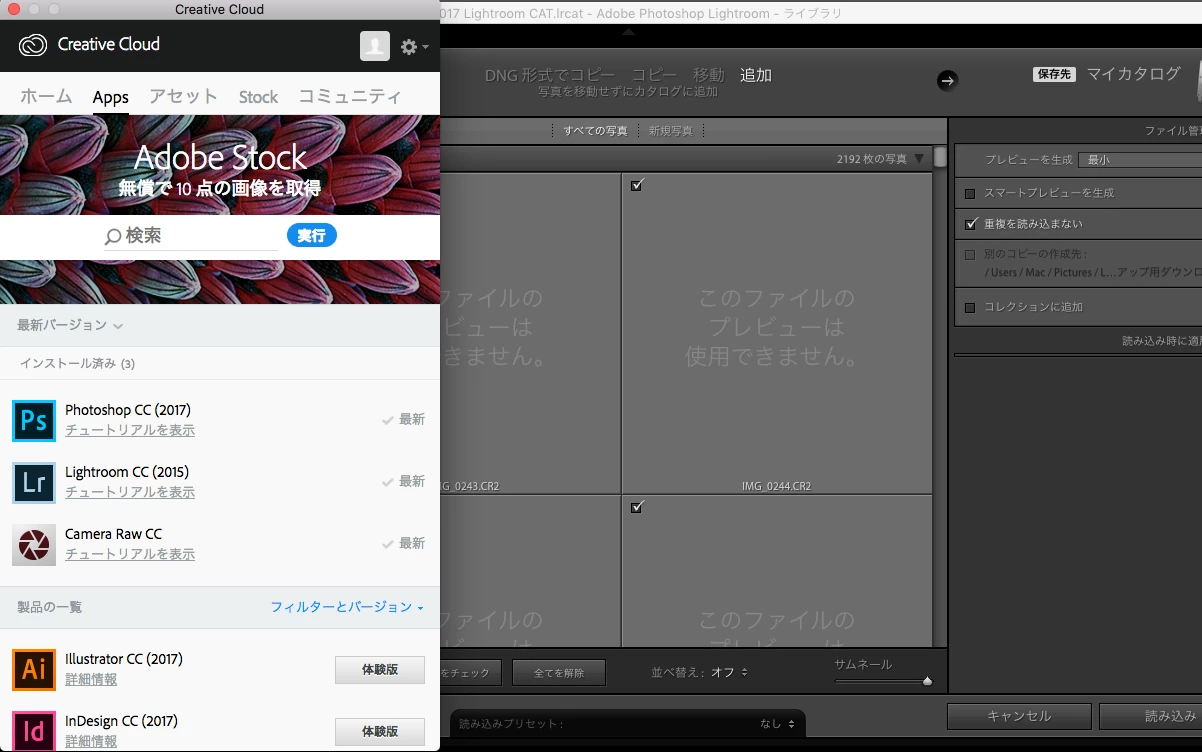Click the blue 実行 button
Viewport: 1202px width, 752px height.
[312, 235]
